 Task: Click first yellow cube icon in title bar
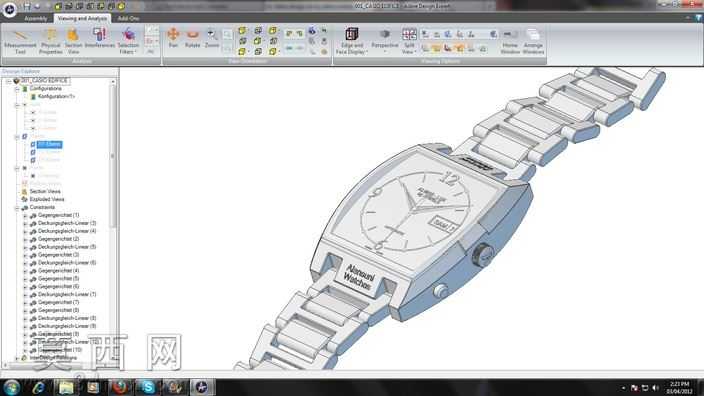(58, 6)
